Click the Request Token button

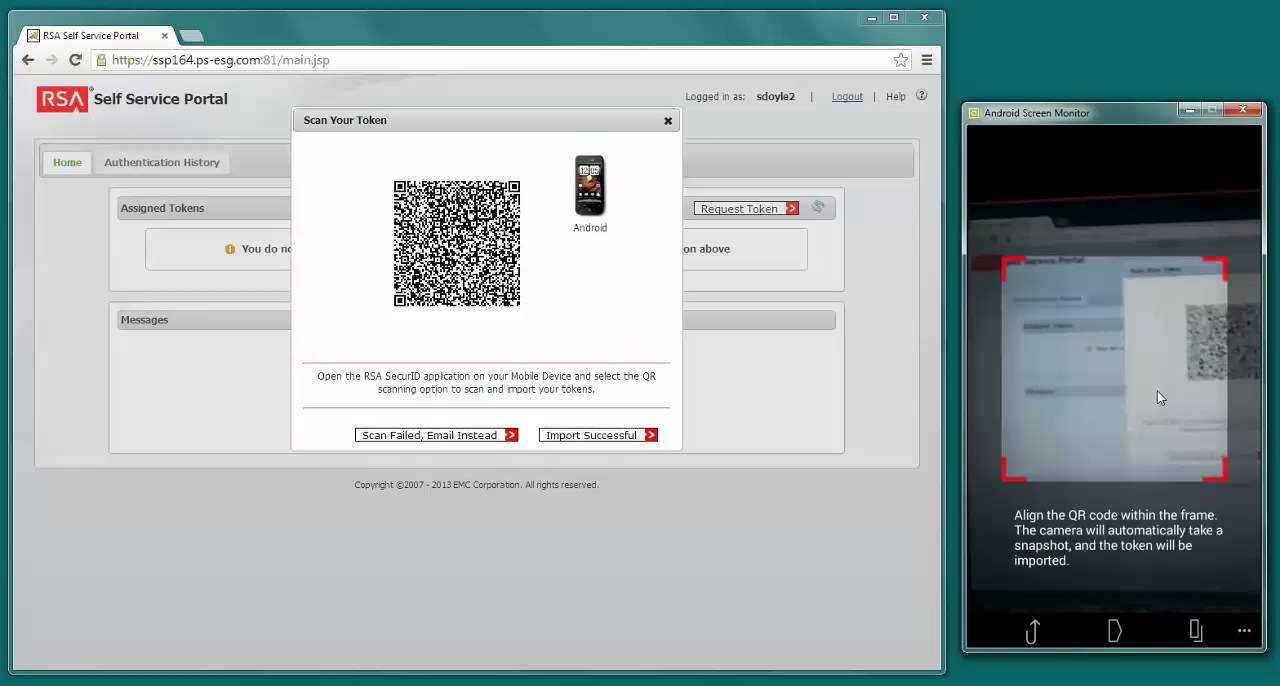click(x=746, y=208)
